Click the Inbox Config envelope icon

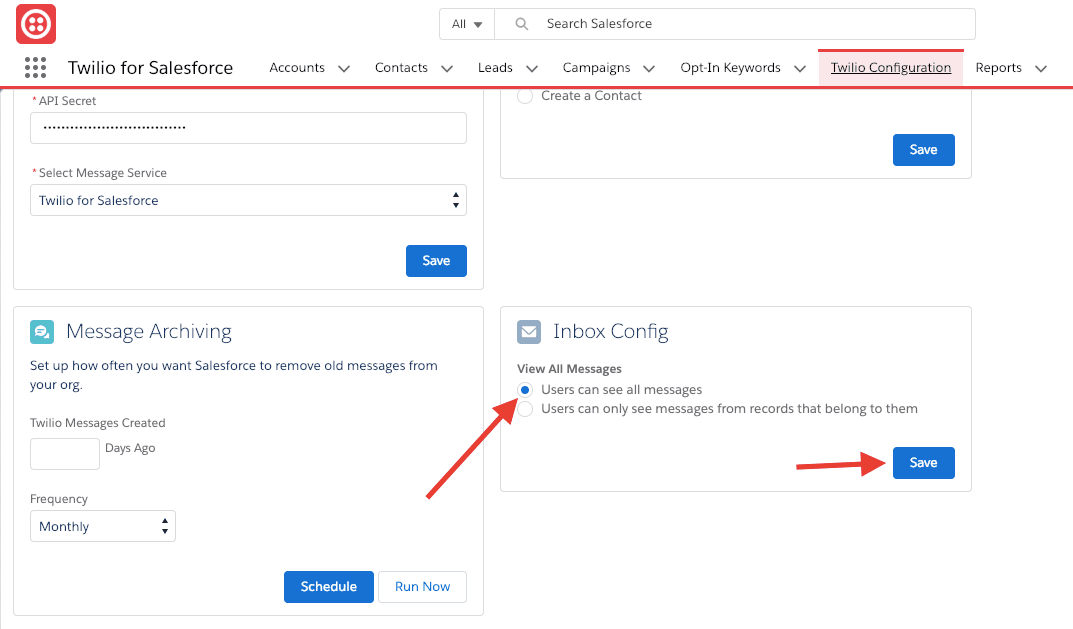coord(528,330)
